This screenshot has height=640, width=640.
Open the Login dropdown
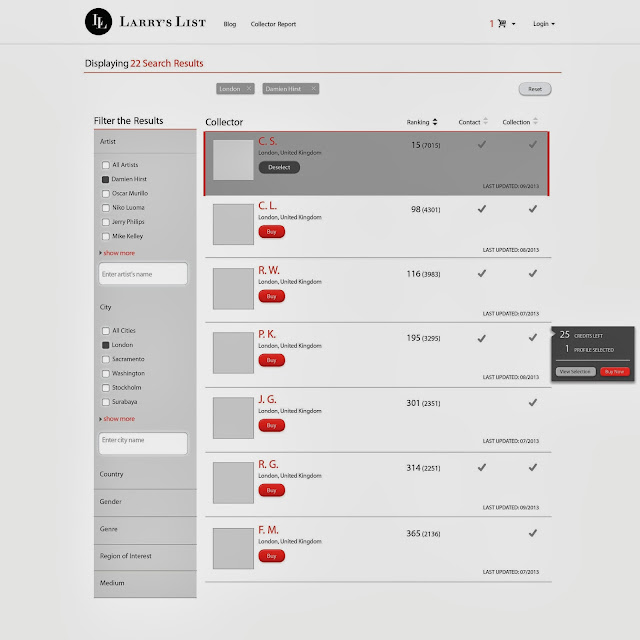point(544,24)
